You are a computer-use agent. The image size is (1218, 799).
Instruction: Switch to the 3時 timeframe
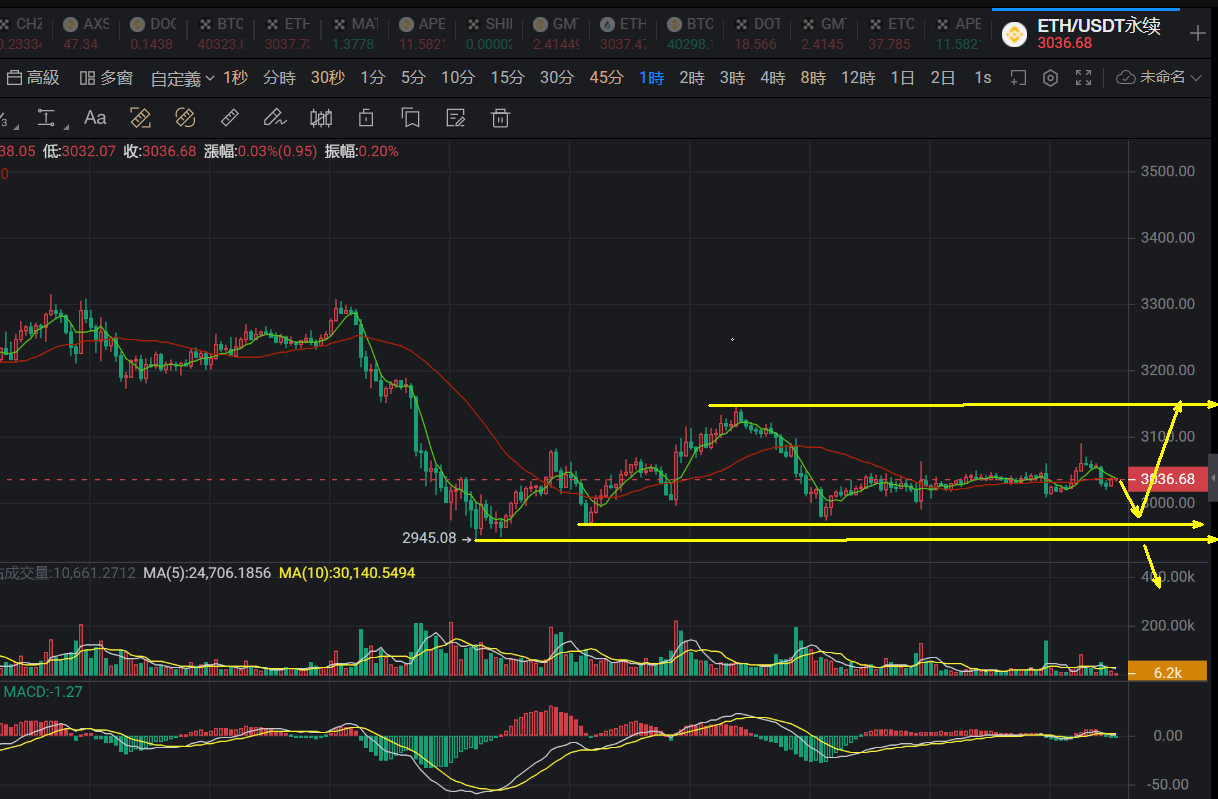pyautogui.click(x=732, y=77)
